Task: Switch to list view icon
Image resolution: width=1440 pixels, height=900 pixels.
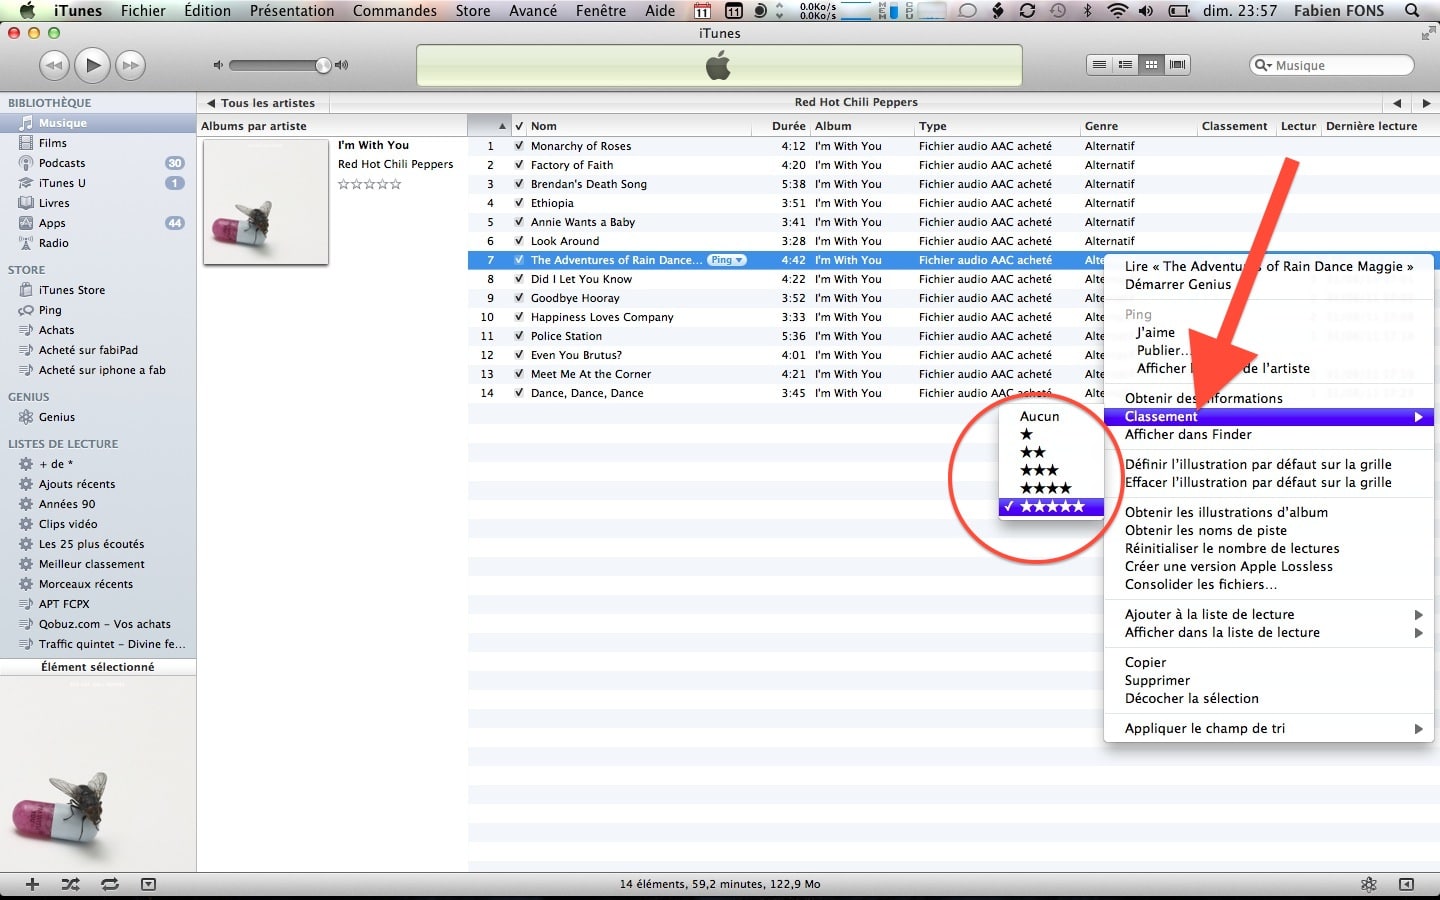Action: click(1099, 65)
